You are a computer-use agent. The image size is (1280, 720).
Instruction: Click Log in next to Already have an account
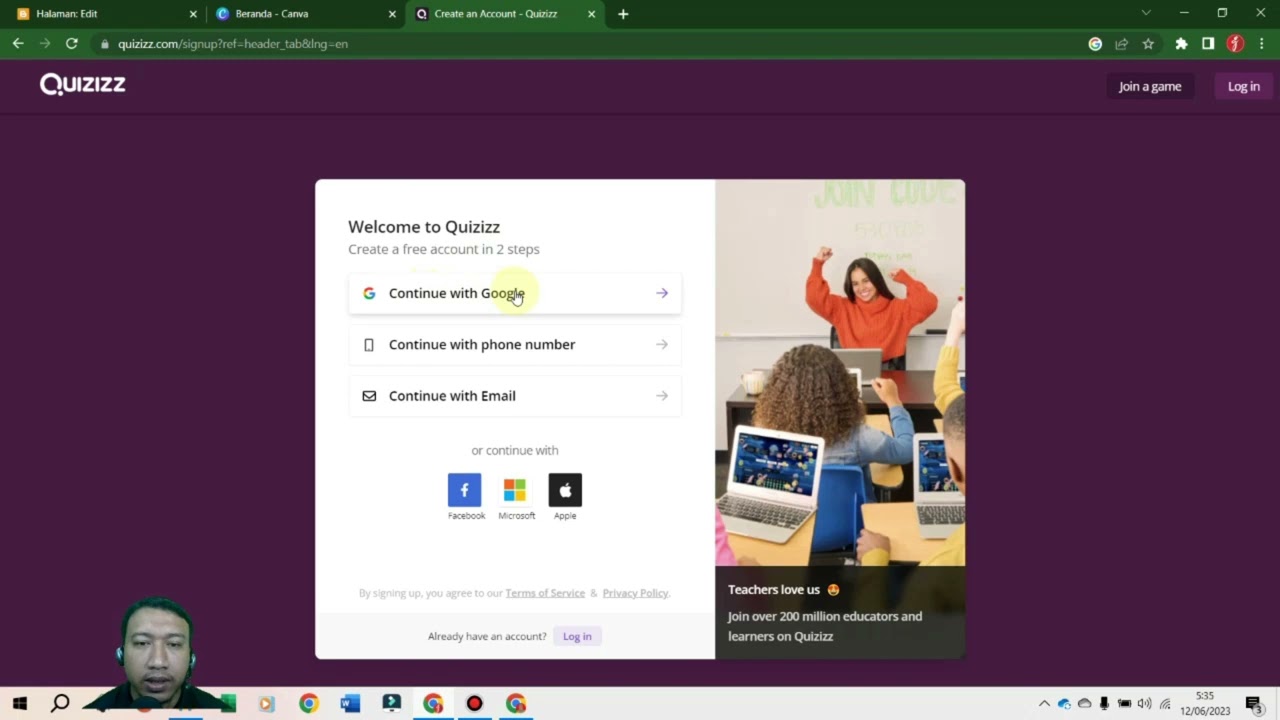[x=577, y=636]
